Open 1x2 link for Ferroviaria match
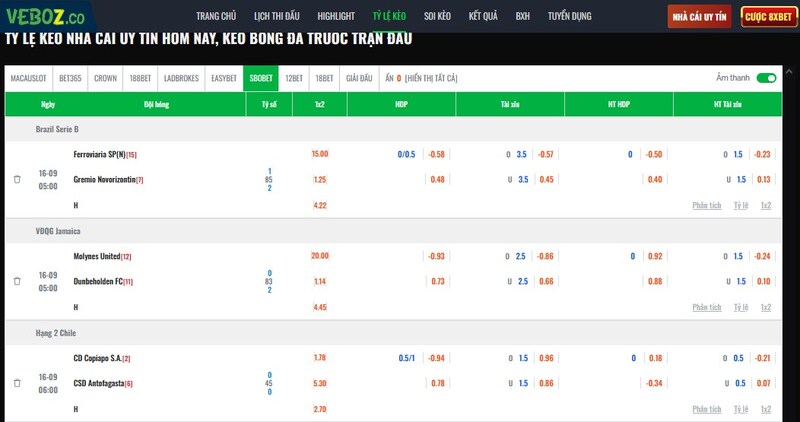The height and width of the screenshot is (422, 800). pyautogui.click(x=766, y=205)
